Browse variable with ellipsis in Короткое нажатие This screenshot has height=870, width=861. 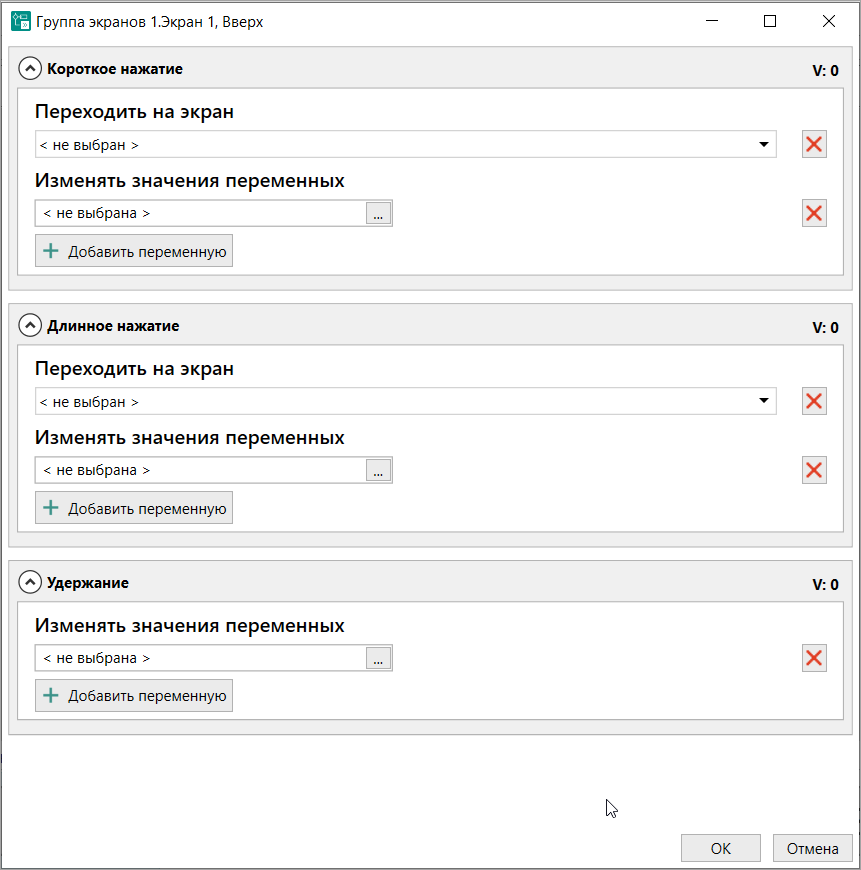click(378, 213)
